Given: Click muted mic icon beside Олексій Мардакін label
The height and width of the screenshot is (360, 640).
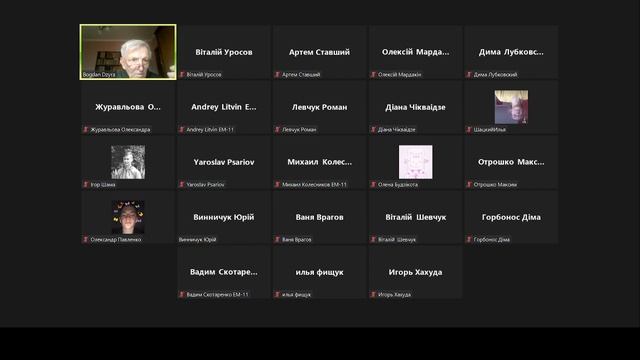Looking at the screenshot, I should (373, 75).
